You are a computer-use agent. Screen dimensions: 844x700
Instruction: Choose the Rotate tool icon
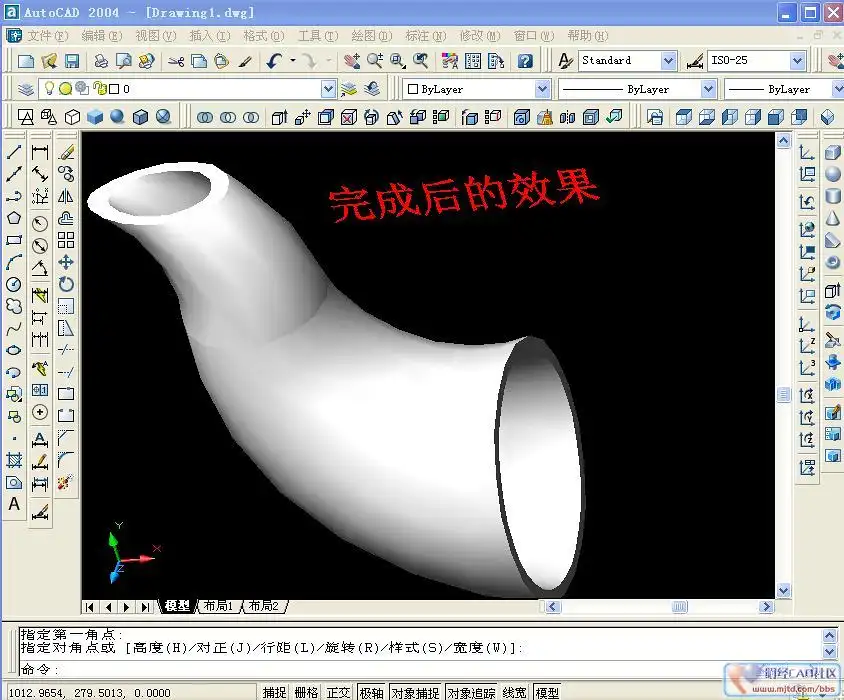pos(66,284)
